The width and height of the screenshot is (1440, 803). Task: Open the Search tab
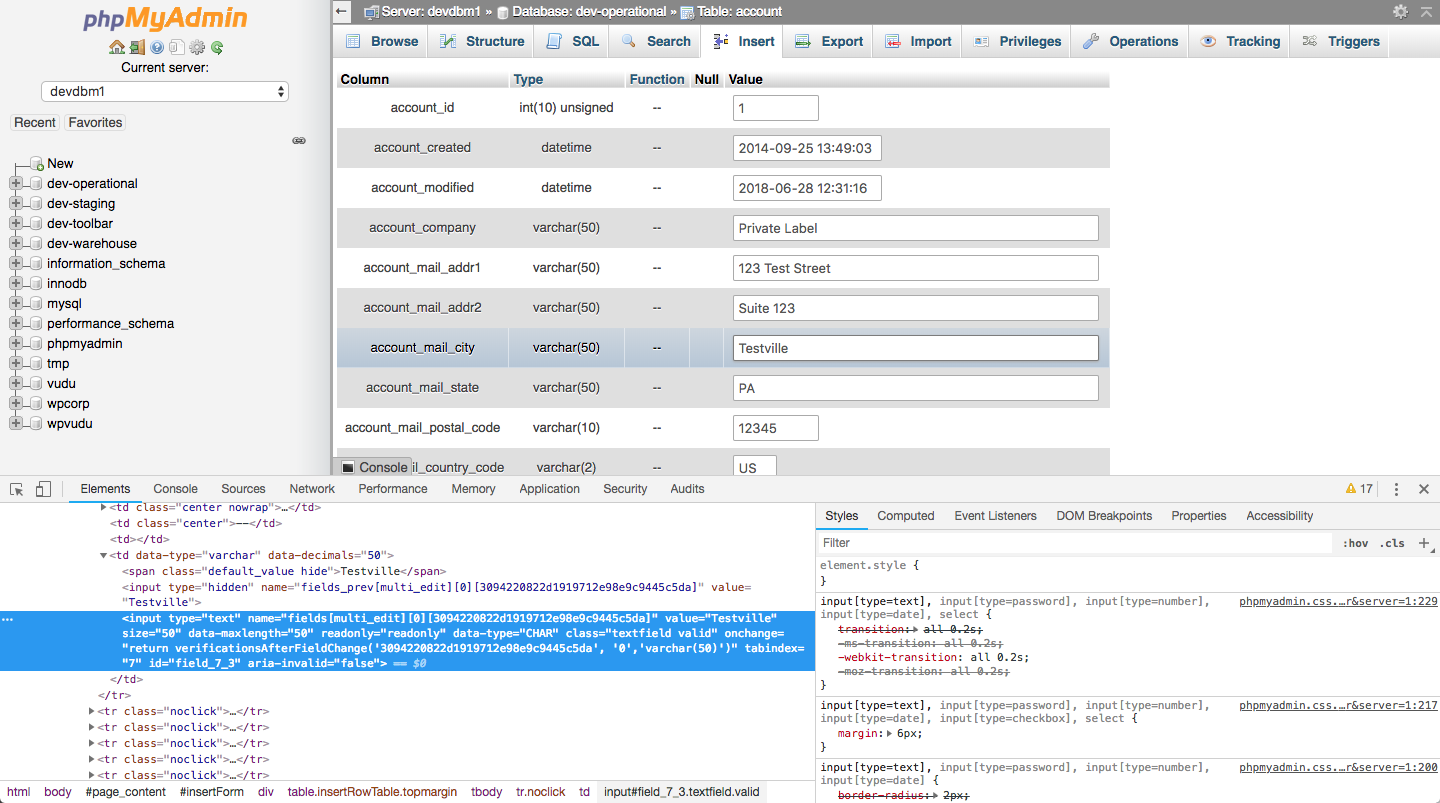[655, 41]
